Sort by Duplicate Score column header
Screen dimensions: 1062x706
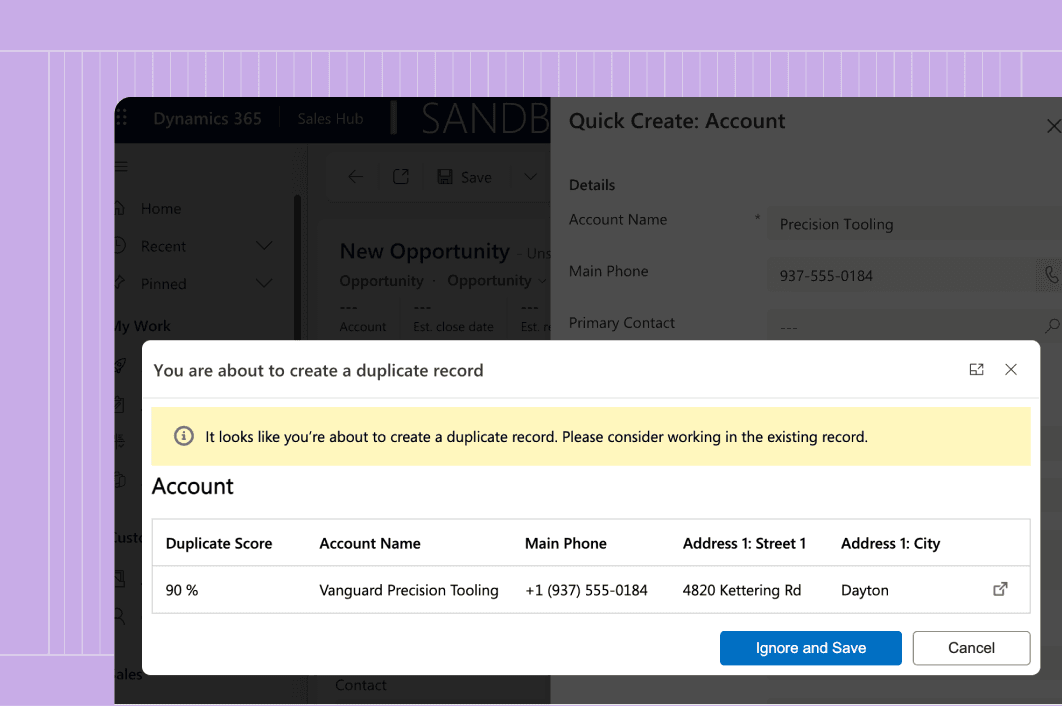(x=219, y=543)
